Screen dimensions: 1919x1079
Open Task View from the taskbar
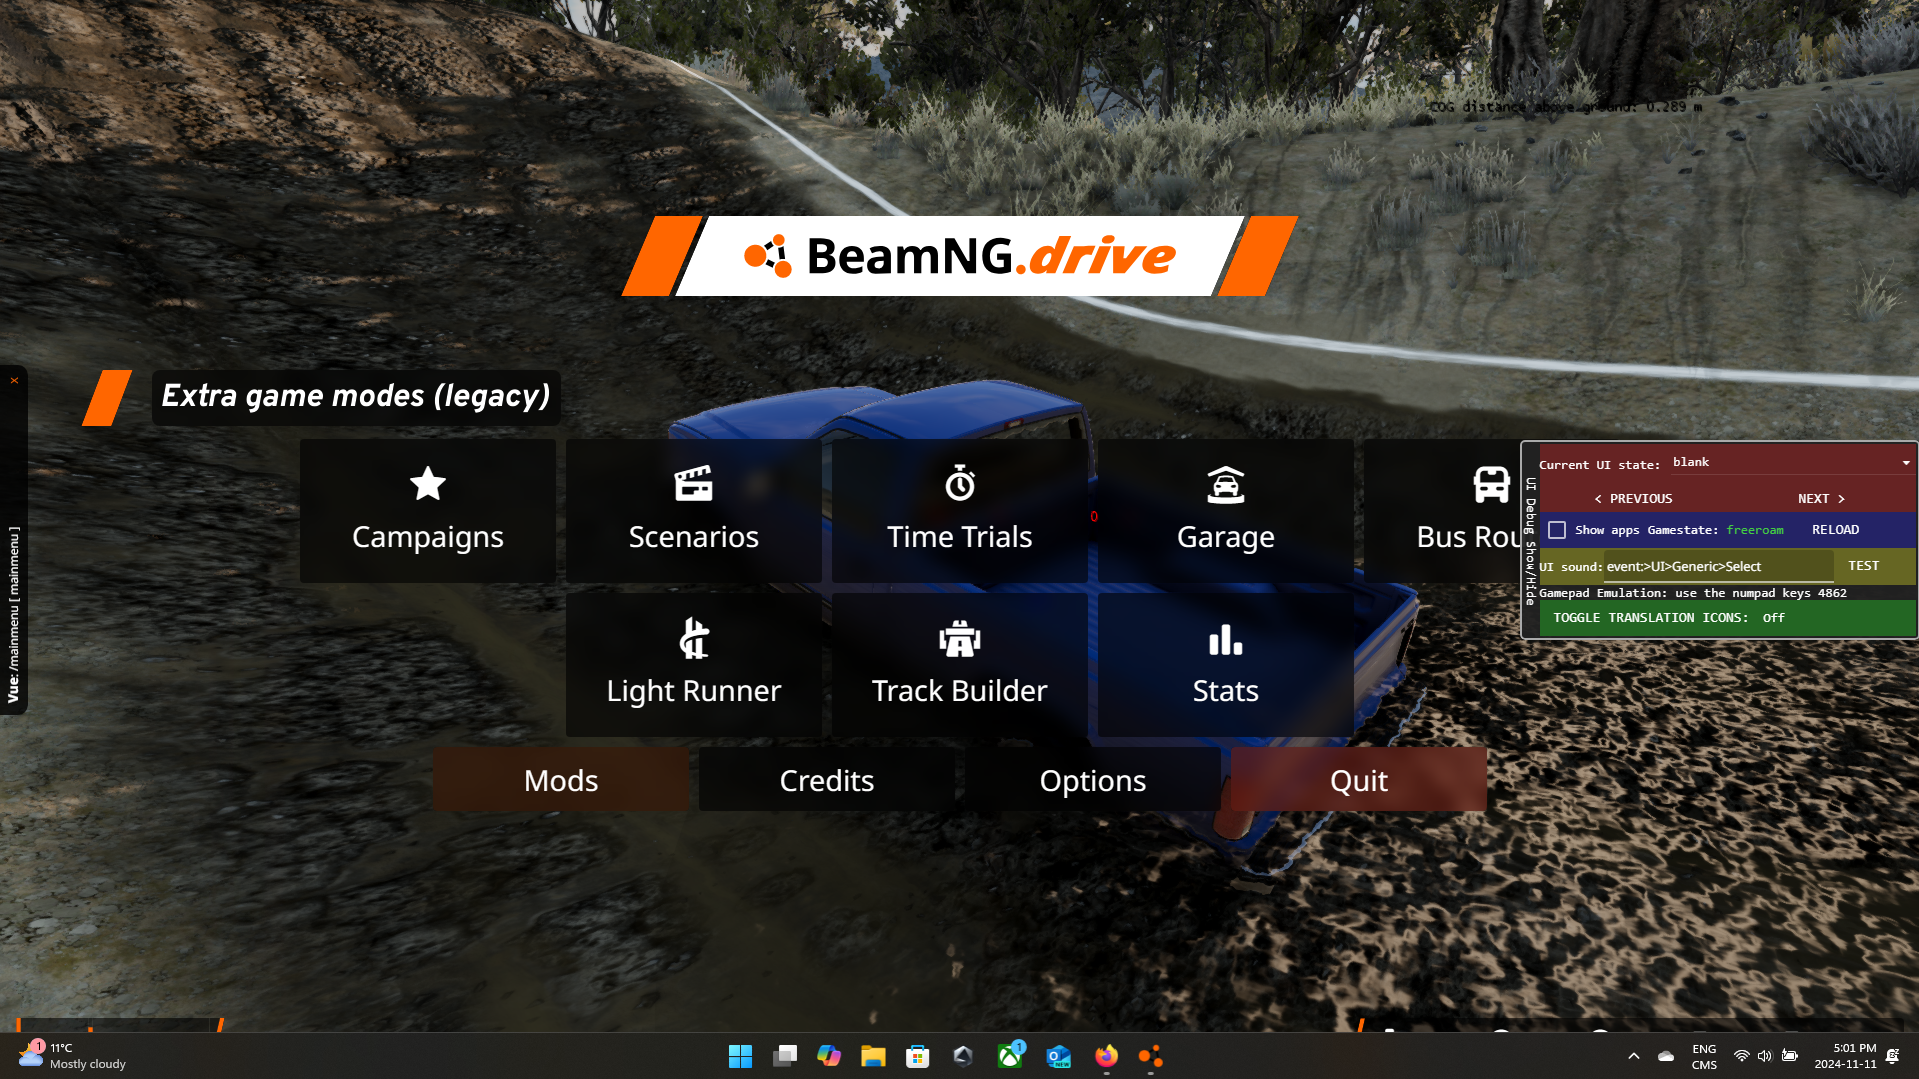[x=785, y=1056]
